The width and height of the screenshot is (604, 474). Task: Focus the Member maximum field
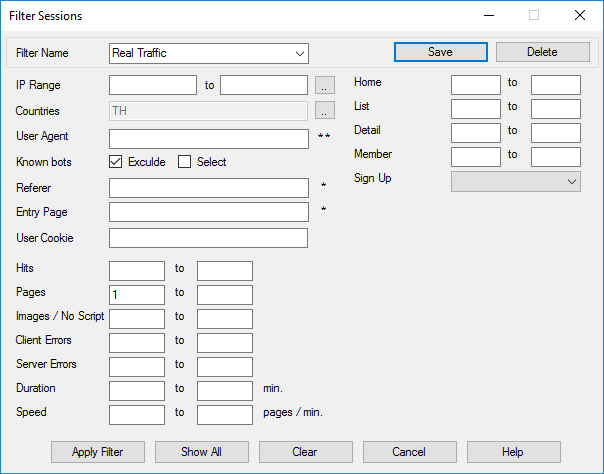[x=556, y=157]
